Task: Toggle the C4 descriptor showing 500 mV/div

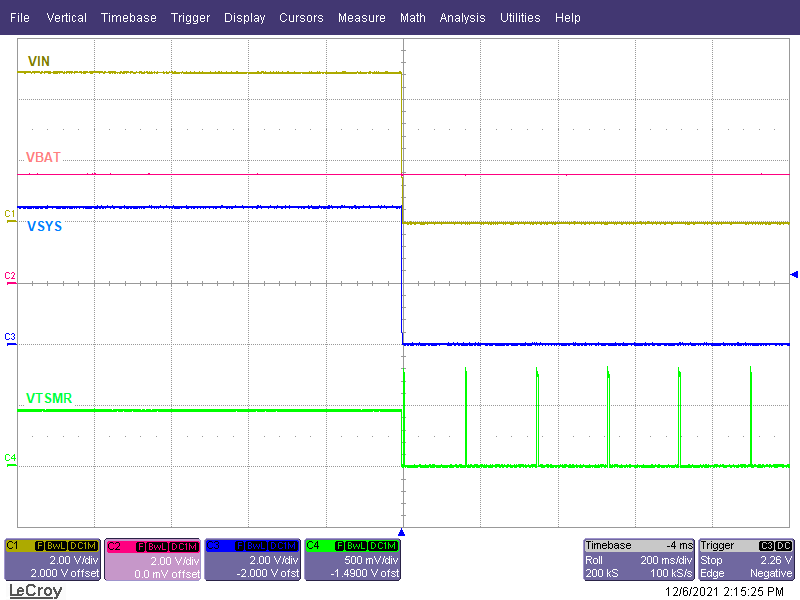Action: (x=352, y=557)
